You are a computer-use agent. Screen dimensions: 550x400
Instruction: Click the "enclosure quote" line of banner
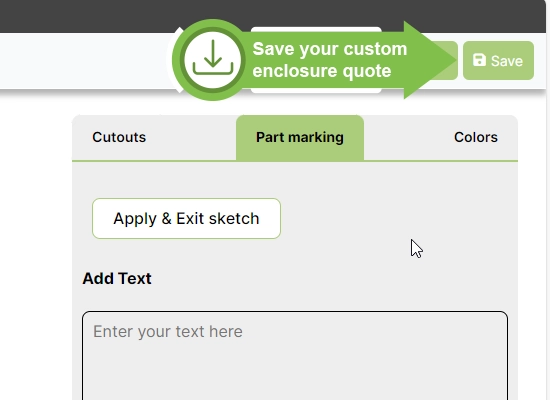tap(322, 71)
